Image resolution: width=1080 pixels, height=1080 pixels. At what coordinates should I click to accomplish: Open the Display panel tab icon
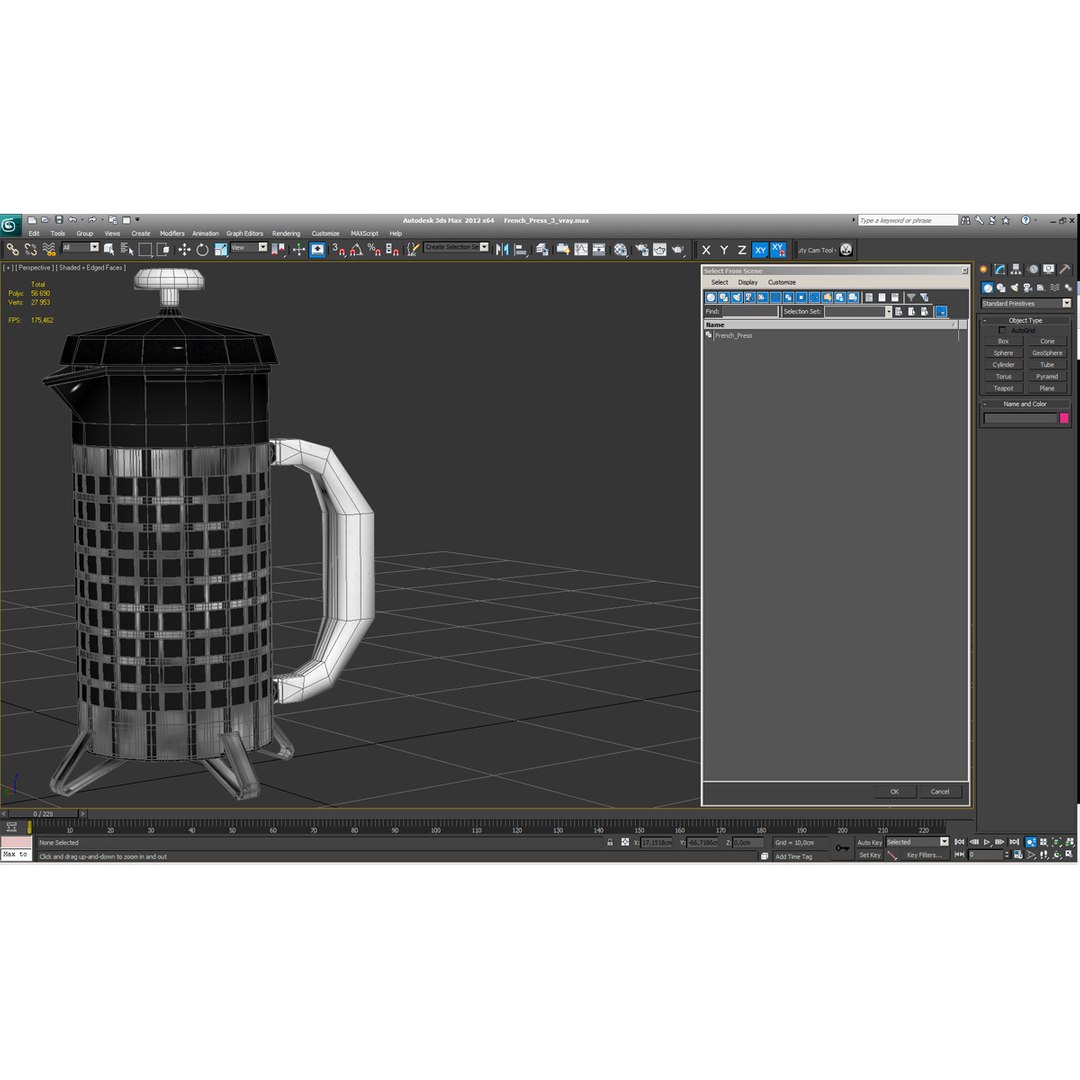(1048, 269)
